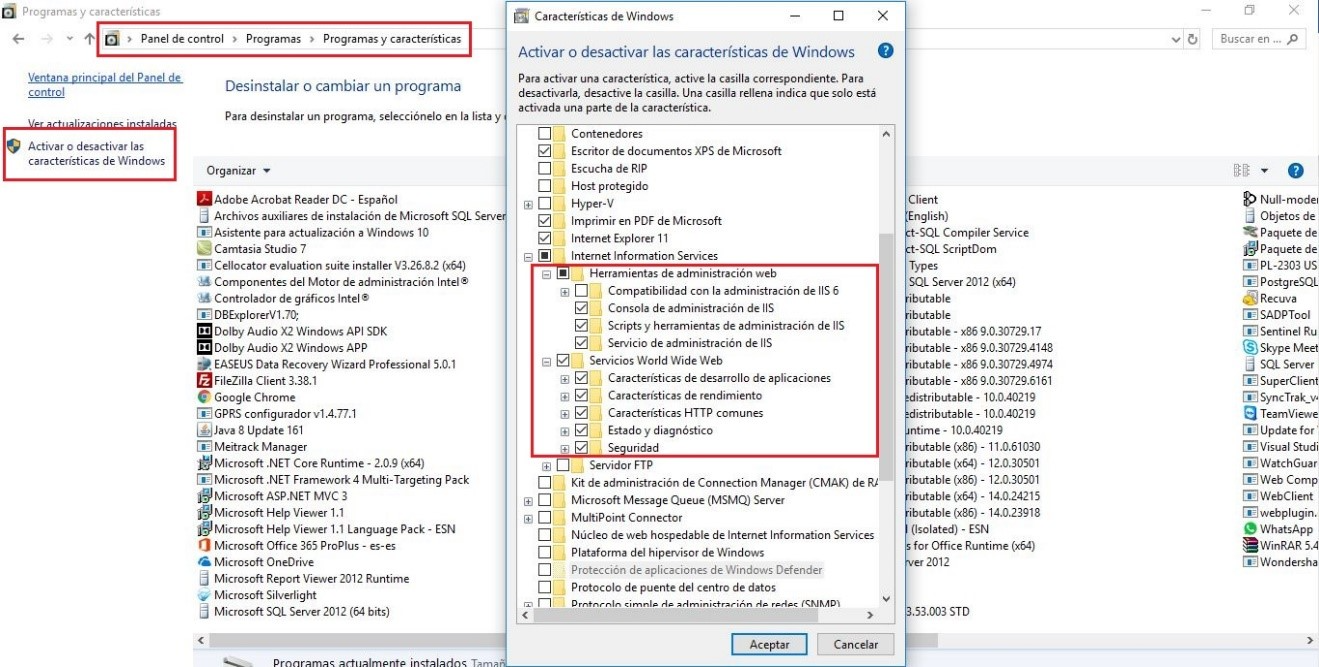Click the Cancelar button

(x=855, y=645)
